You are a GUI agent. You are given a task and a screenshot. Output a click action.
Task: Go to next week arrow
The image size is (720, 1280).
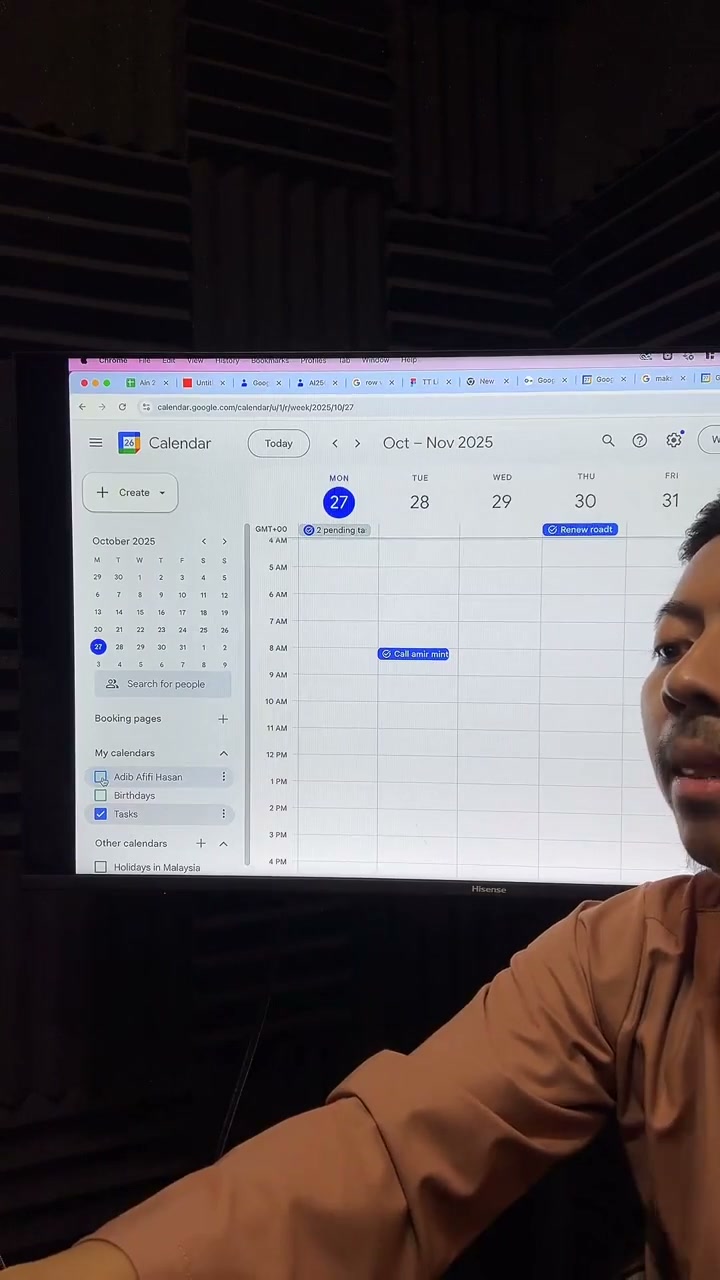[357, 443]
